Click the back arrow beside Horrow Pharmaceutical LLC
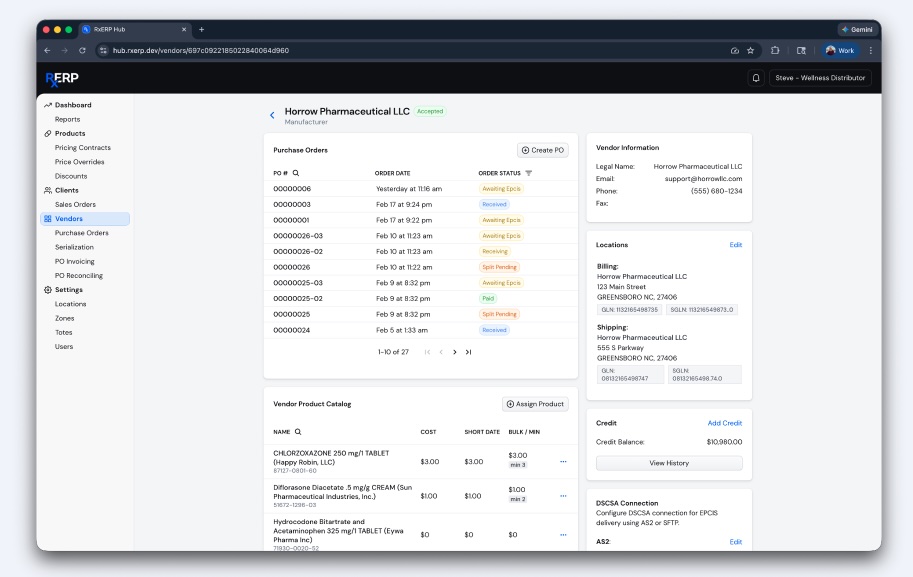This screenshot has width=913, height=577. click(270, 113)
